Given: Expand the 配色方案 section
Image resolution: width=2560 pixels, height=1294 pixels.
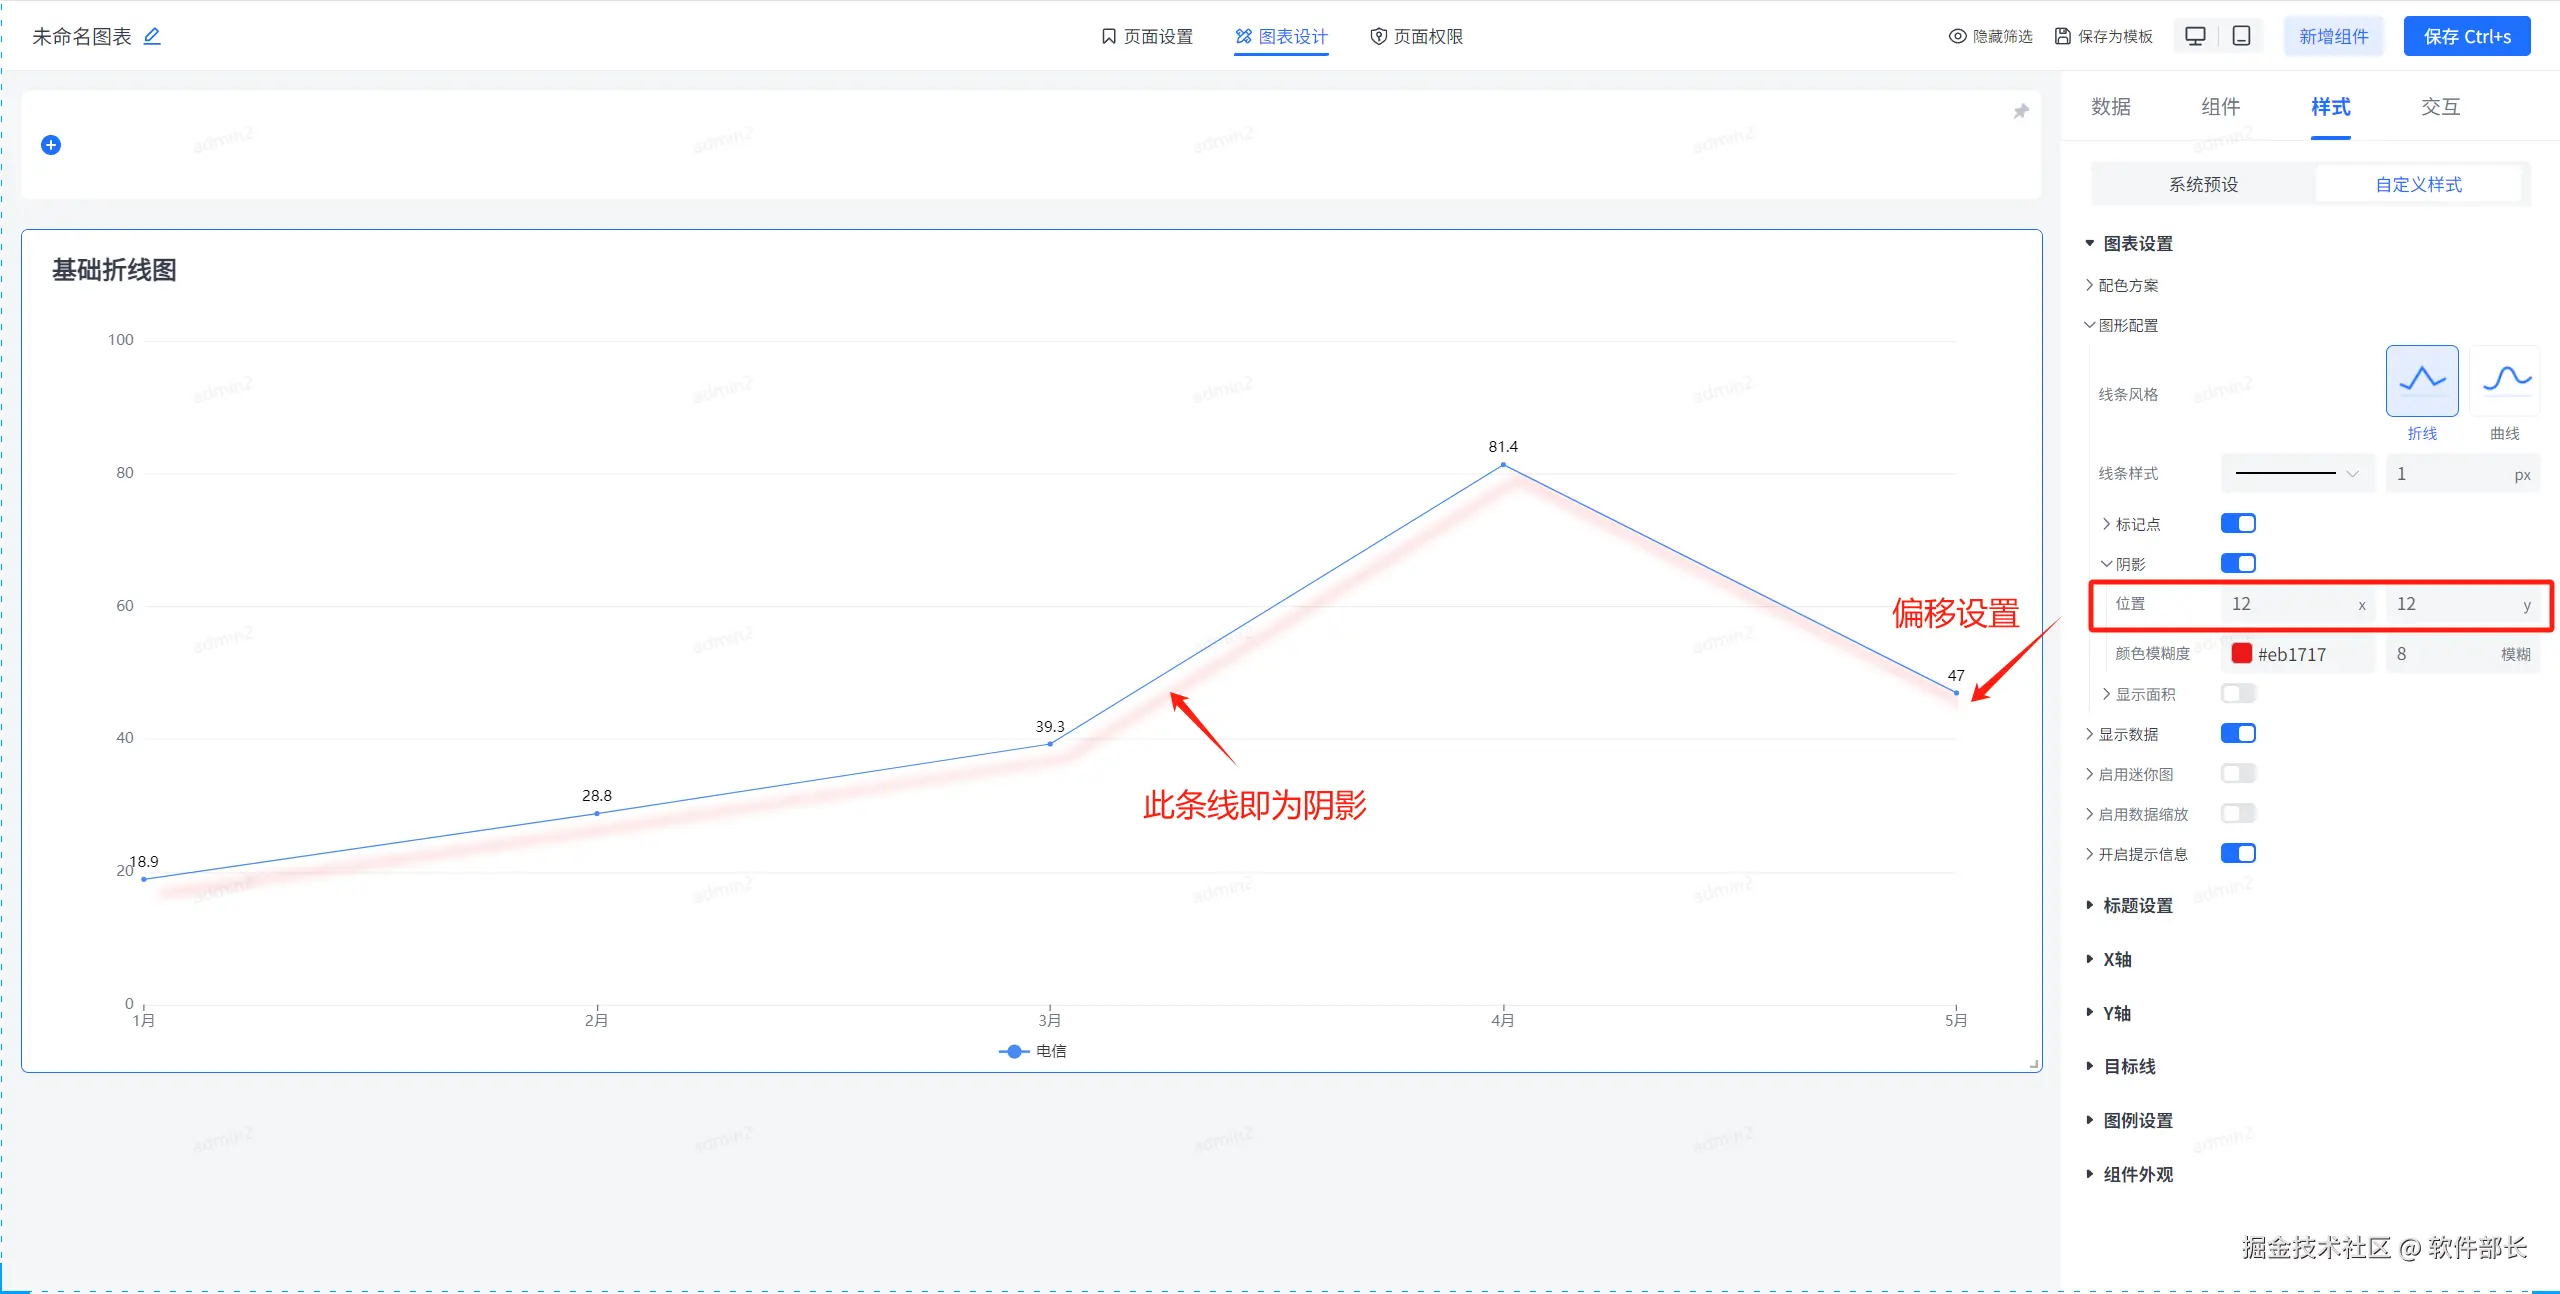Looking at the screenshot, I should pos(2127,286).
